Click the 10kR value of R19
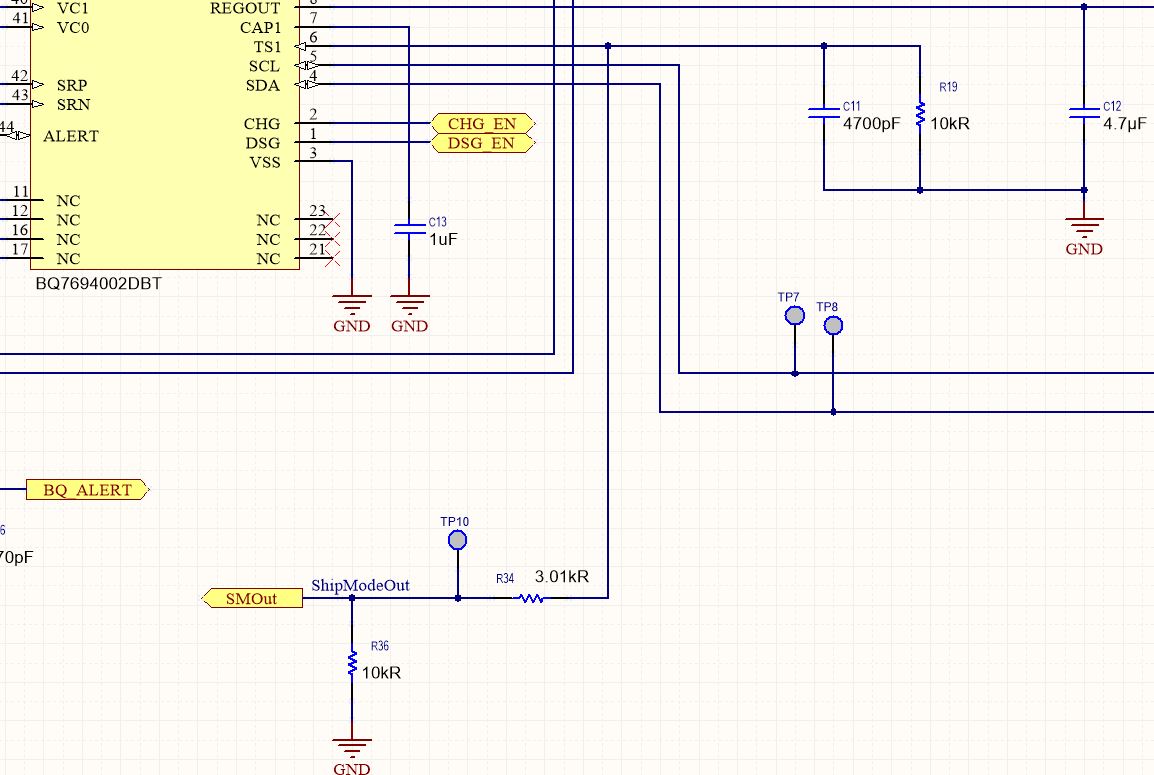 click(x=949, y=124)
